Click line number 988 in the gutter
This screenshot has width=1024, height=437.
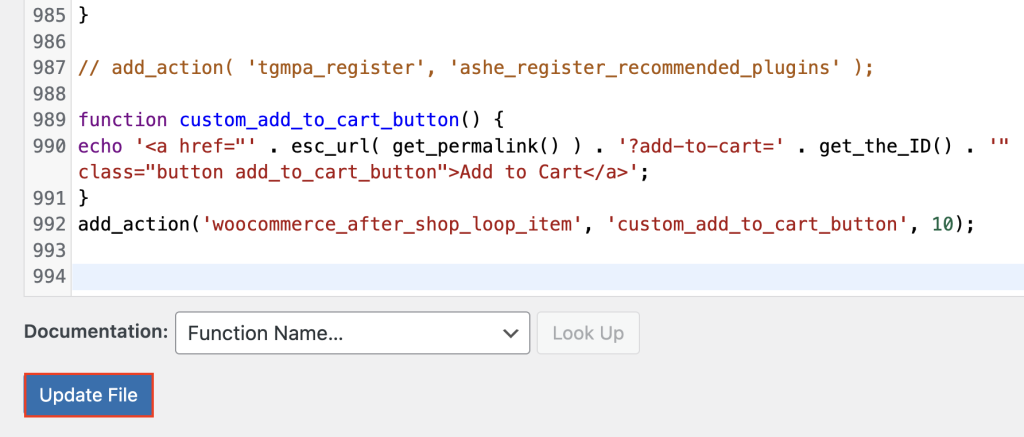tap(48, 94)
